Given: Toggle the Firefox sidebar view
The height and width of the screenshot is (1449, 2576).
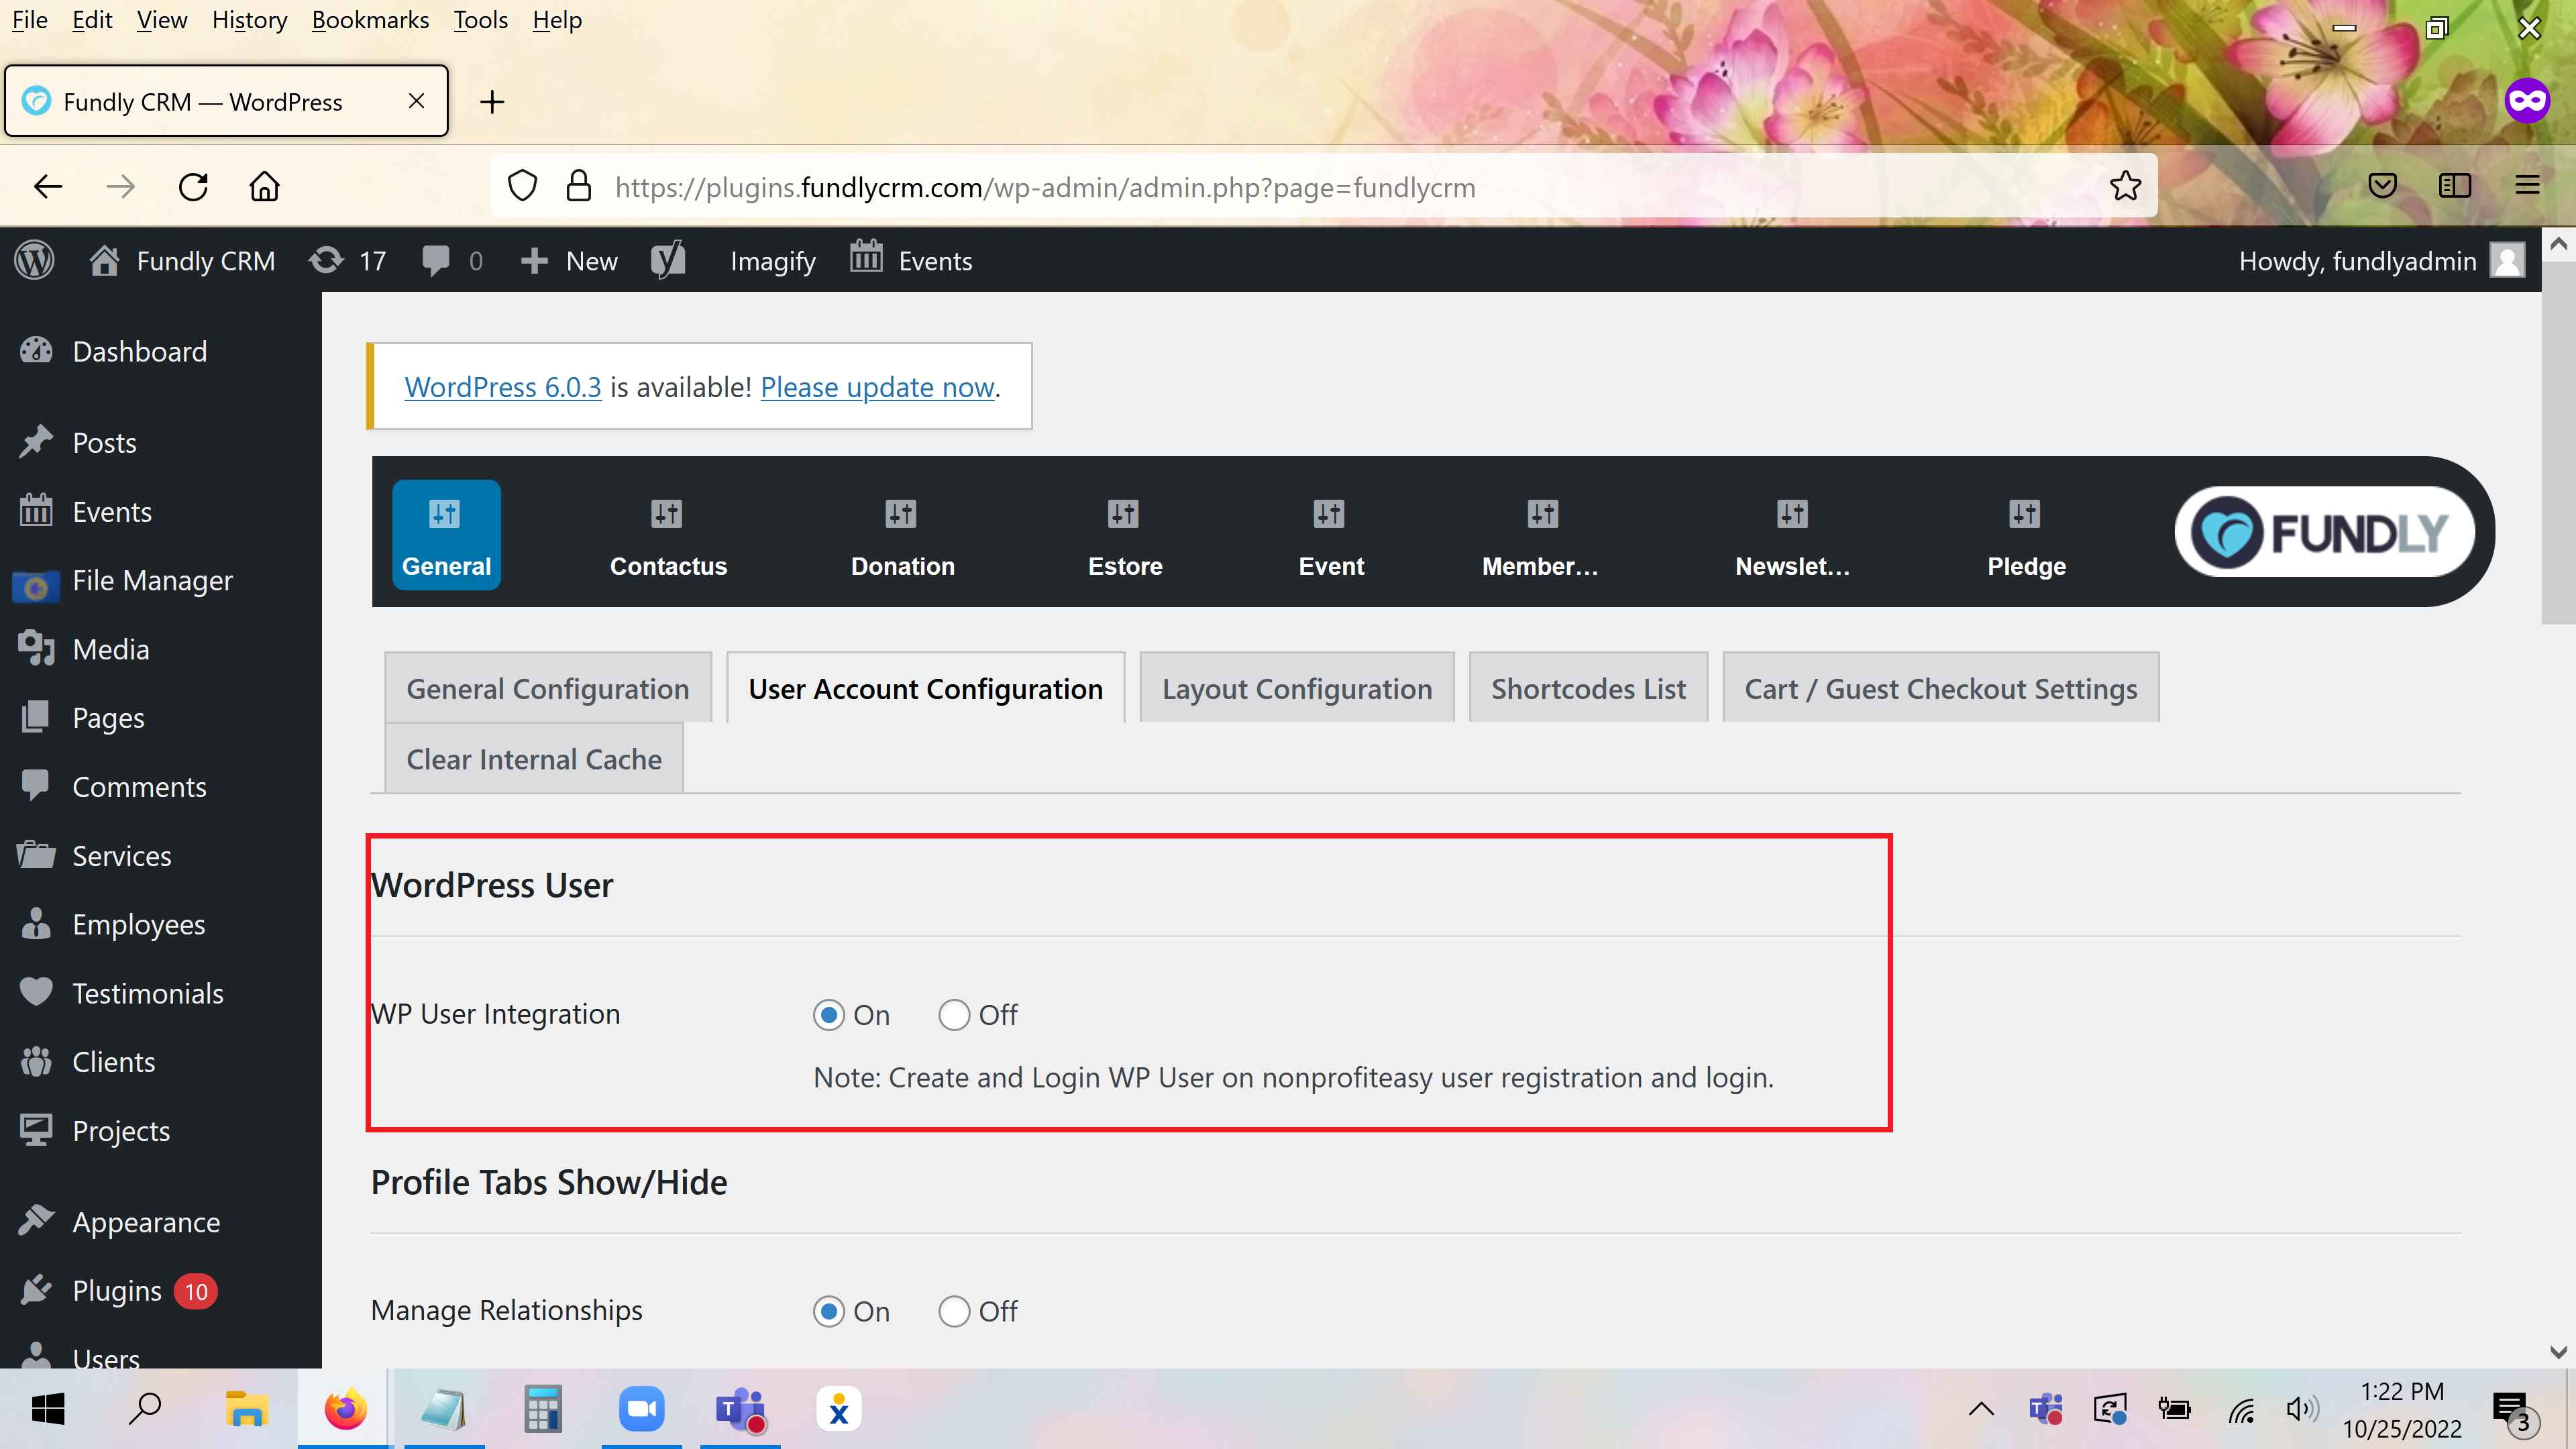Looking at the screenshot, I should [2455, 186].
